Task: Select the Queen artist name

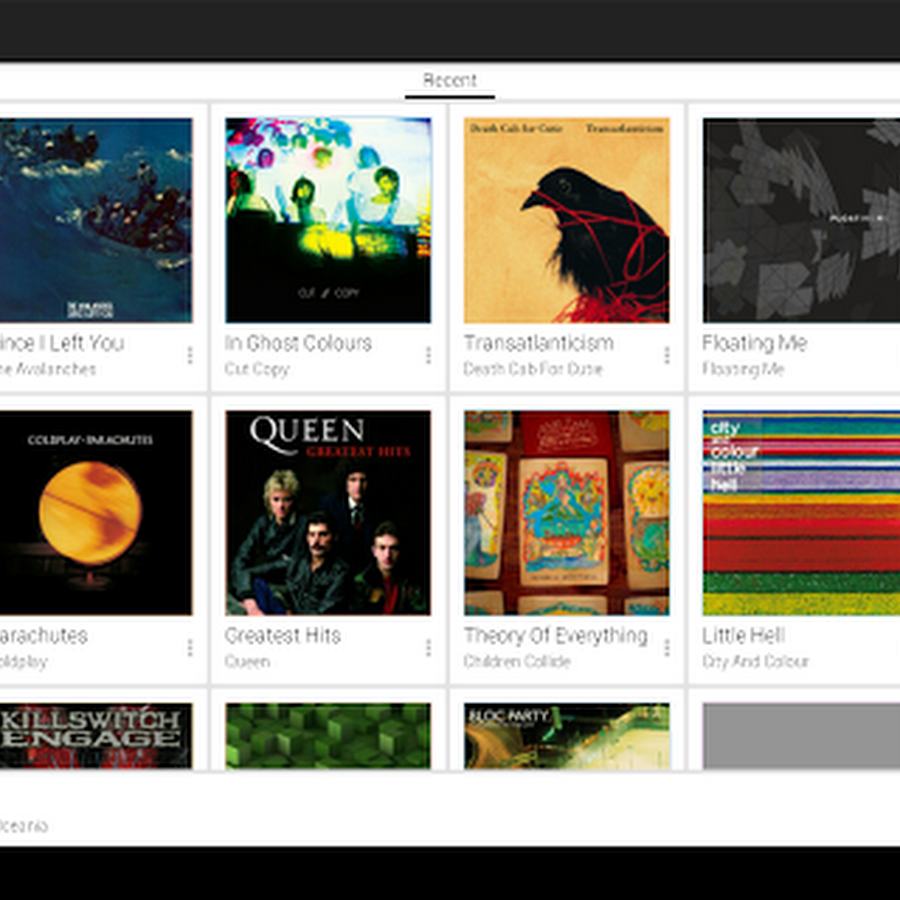Action: pyautogui.click(x=247, y=661)
